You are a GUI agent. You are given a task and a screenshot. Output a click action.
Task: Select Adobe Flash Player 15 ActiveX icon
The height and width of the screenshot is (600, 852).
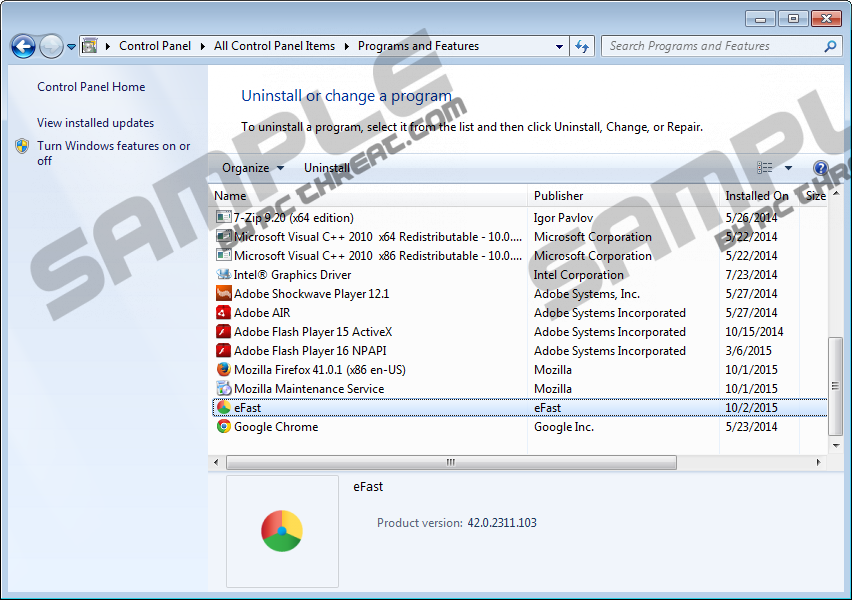coord(224,332)
